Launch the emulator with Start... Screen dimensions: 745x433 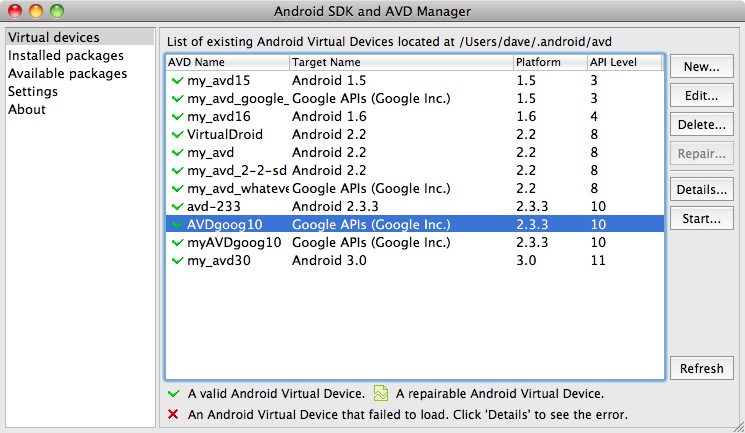pos(701,219)
